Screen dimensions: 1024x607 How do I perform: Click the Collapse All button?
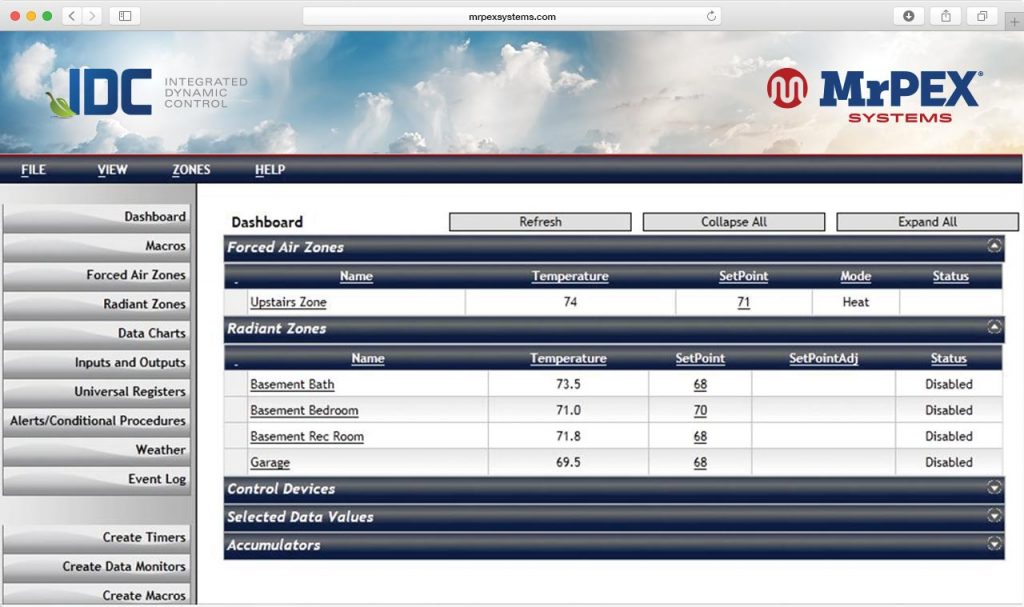[733, 222]
